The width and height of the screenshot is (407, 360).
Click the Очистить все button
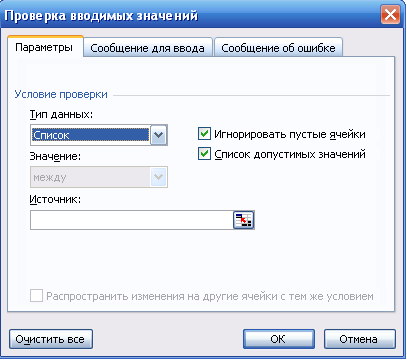tap(50, 339)
